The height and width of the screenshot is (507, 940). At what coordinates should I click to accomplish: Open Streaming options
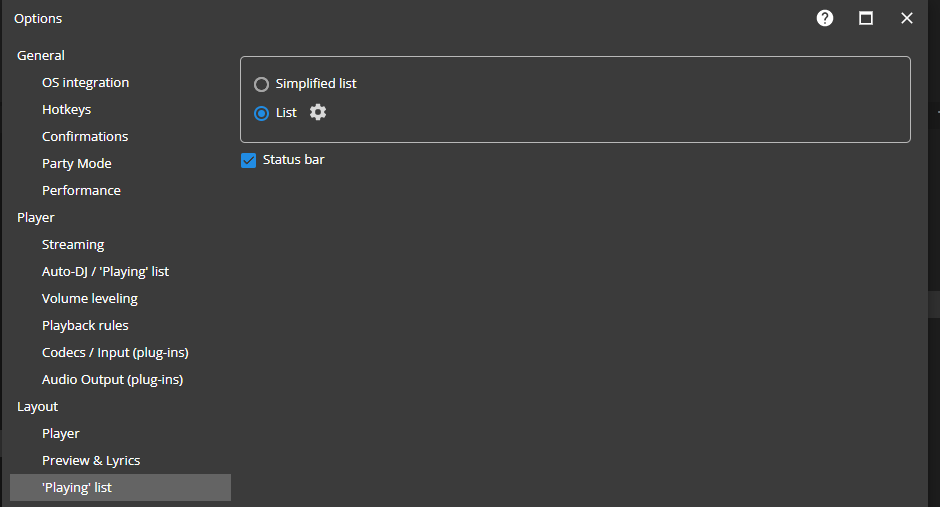pyautogui.click(x=73, y=245)
